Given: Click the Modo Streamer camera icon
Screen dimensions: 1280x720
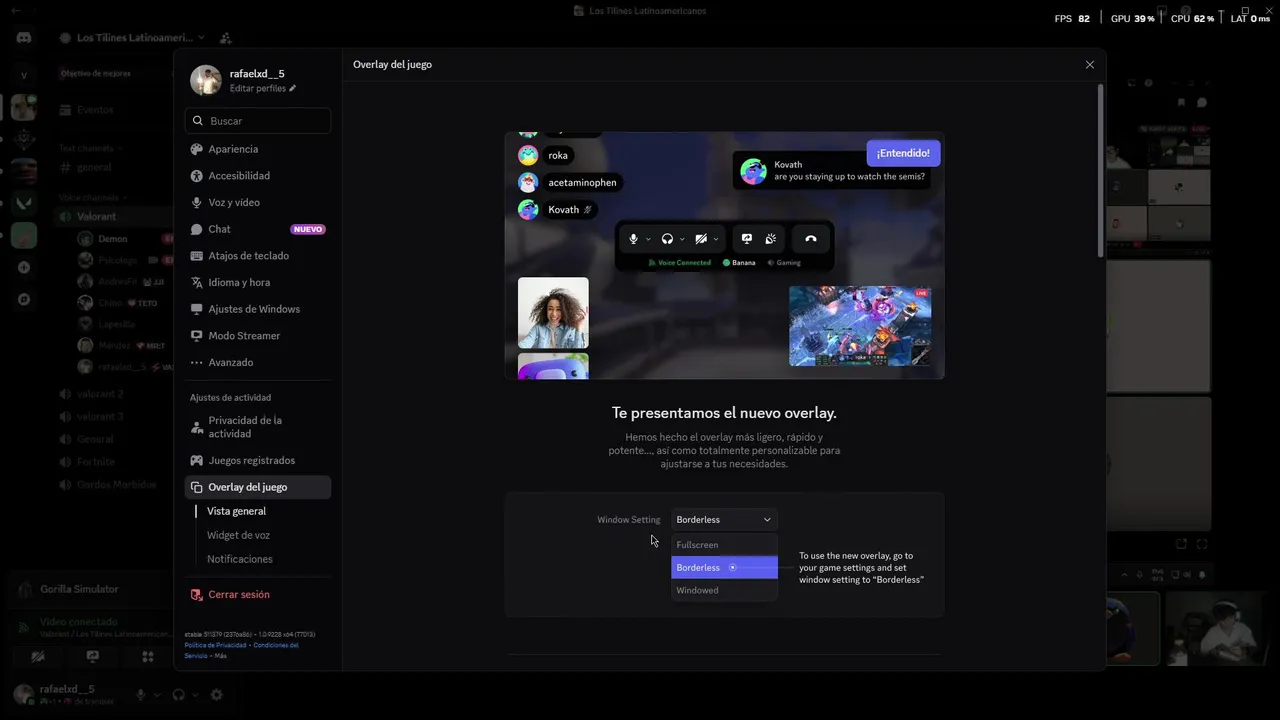Looking at the screenshot, I should 197,336.
